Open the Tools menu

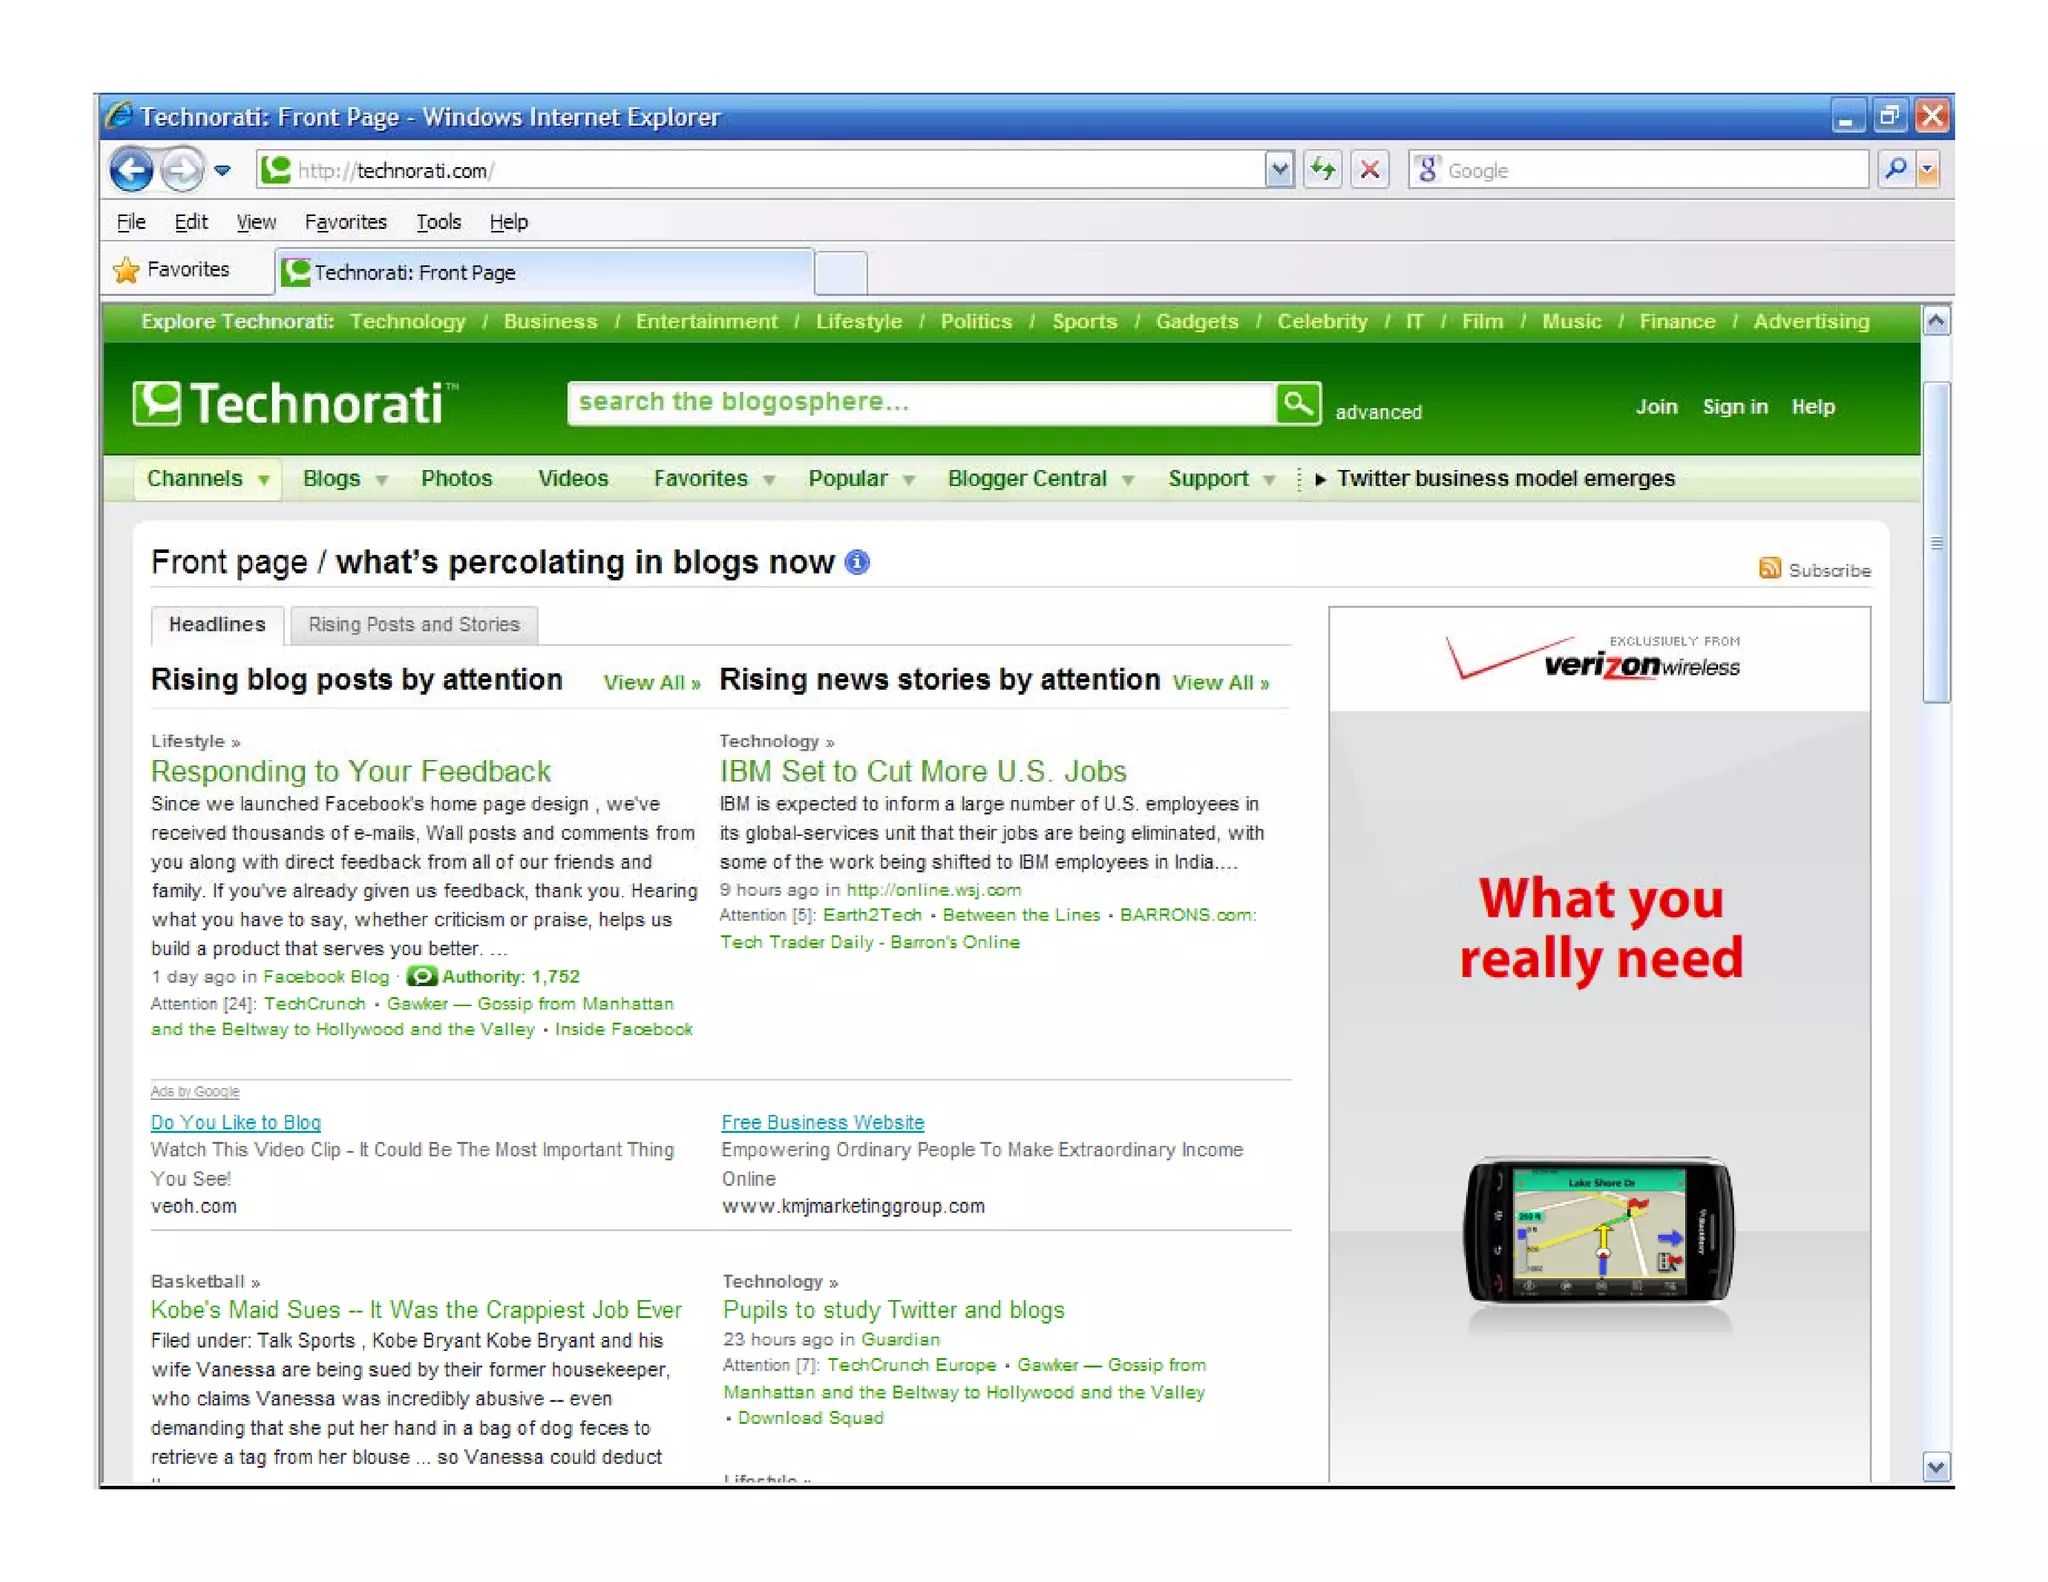[438, 222]
